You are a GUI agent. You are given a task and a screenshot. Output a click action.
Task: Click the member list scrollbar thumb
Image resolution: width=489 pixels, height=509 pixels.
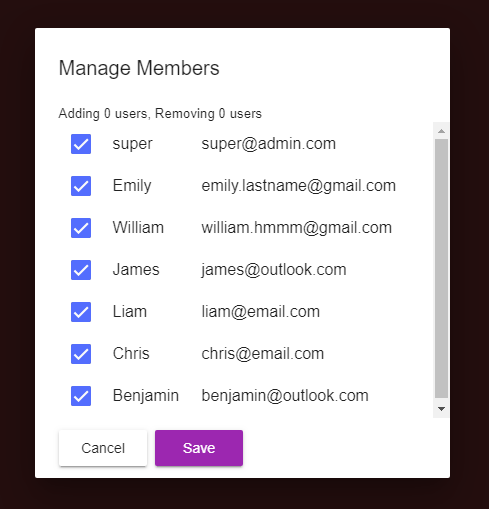pos(441,268)
